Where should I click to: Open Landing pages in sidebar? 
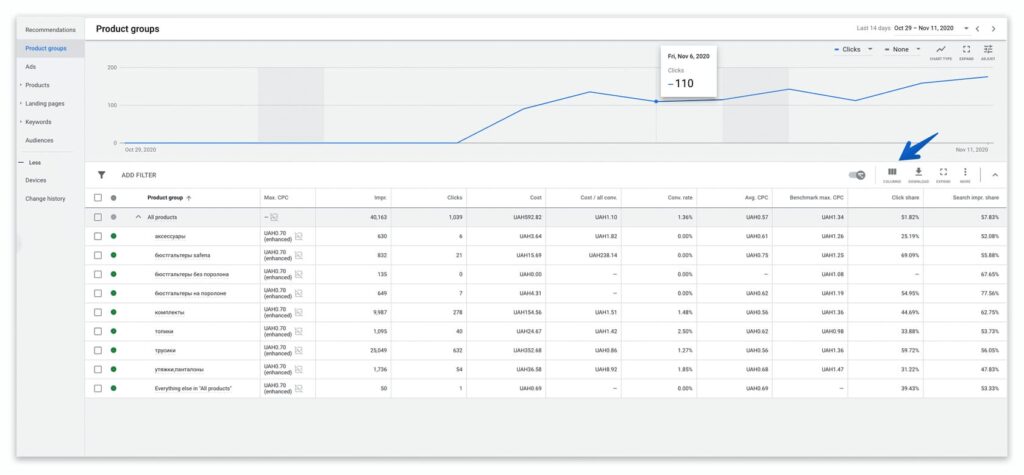coord(44,103)
